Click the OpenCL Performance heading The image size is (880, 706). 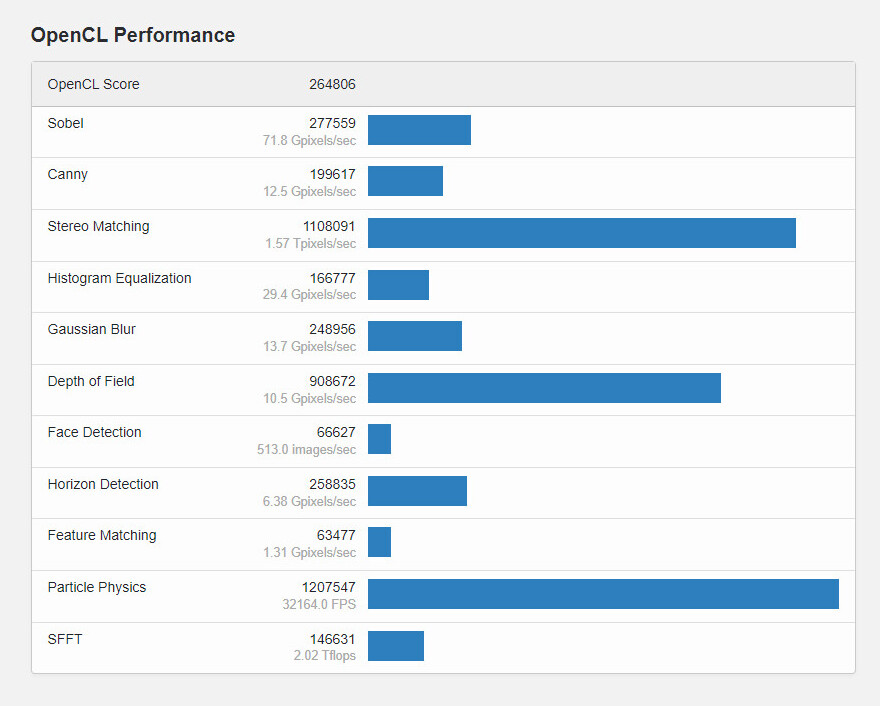(x=133, y=35)
